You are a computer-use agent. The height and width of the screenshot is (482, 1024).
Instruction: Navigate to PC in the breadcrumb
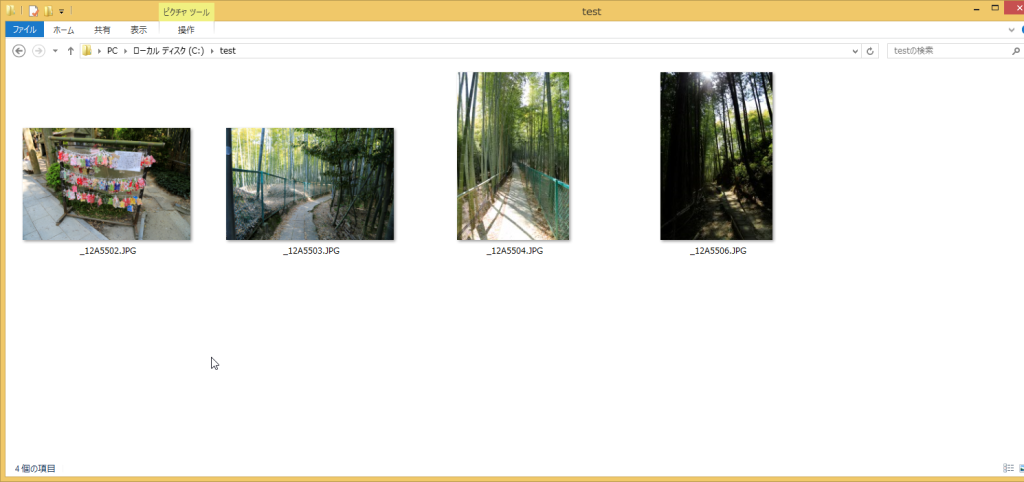pos(112,51)
